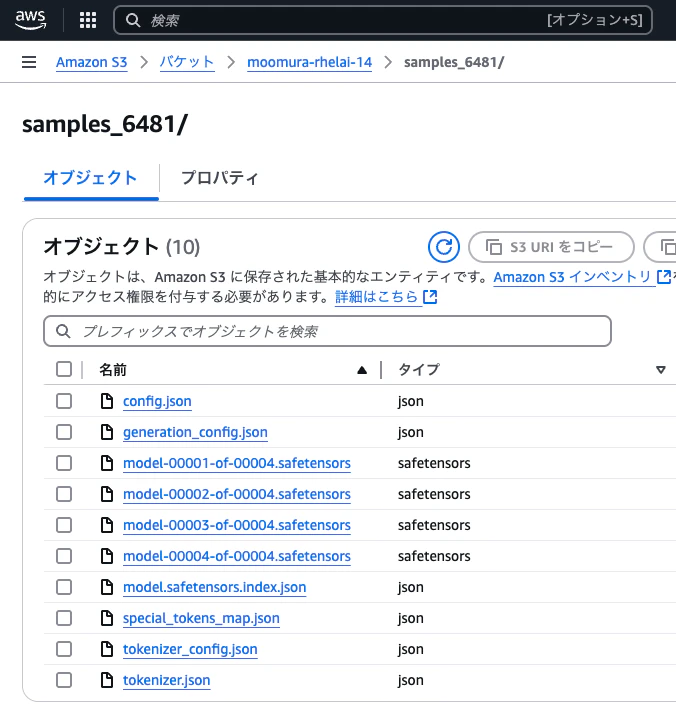The image size is (676, 707).
Task: Open model-00003-of-00004.safetensors object
Action: [237, 525]
